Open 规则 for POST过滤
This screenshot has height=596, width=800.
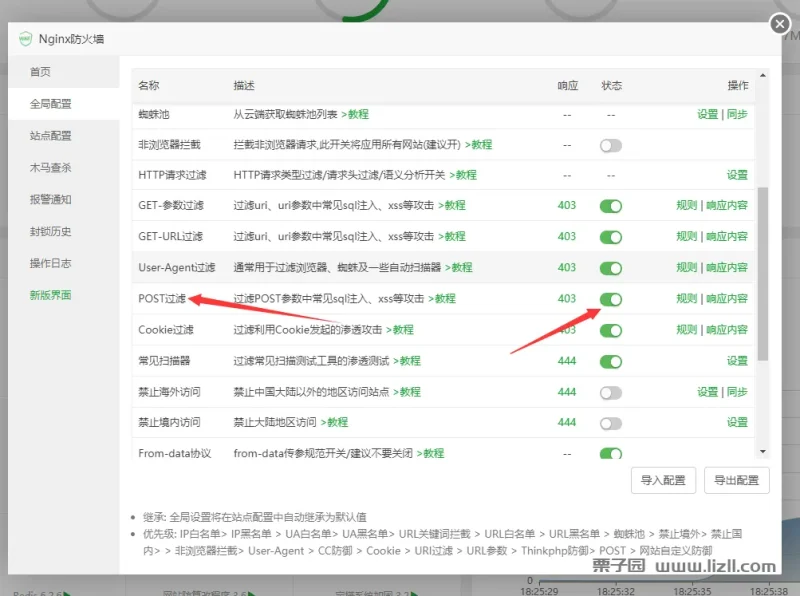pos(687,299)
